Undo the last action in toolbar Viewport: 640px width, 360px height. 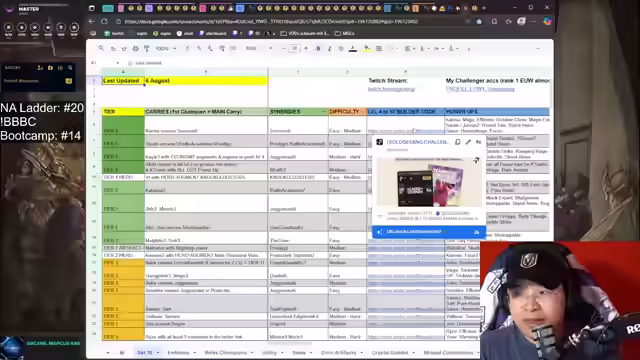coord(113,49)
